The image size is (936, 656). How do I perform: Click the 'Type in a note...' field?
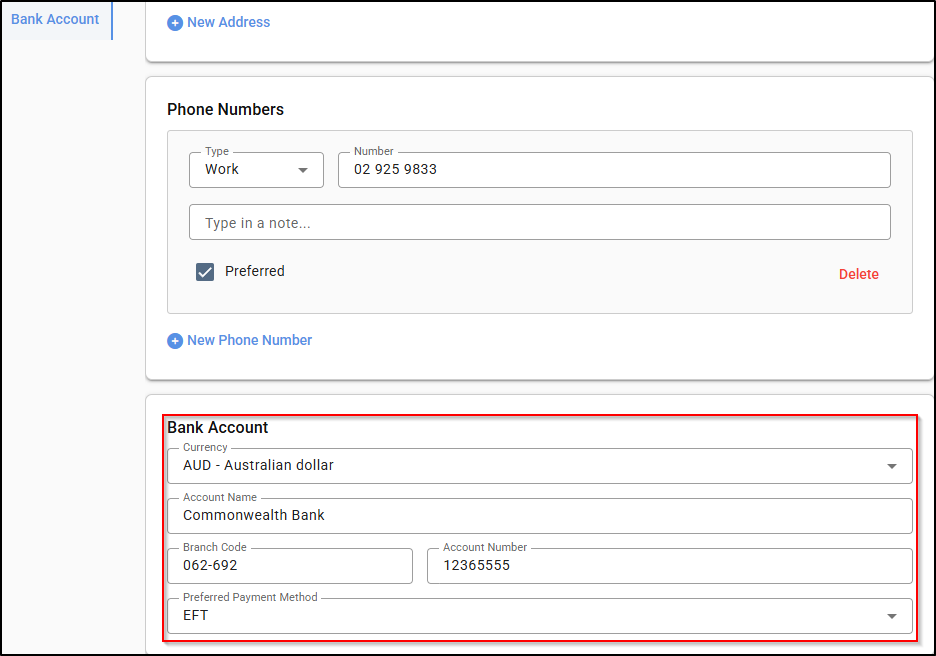(539, 223)
